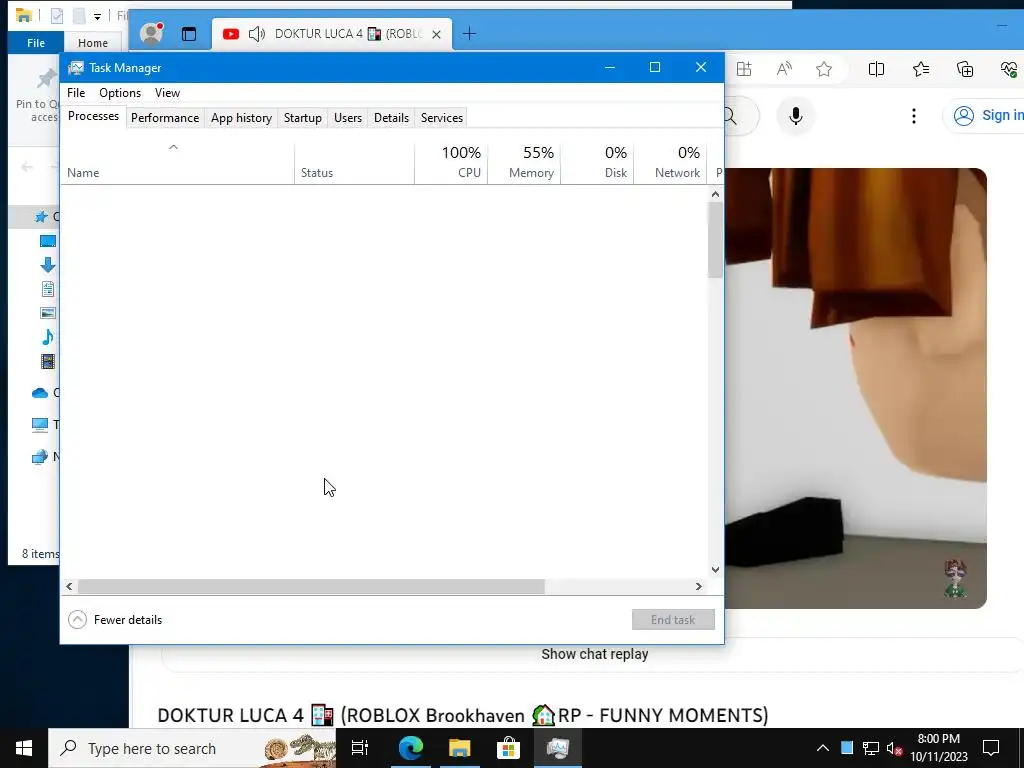Click the muted volume tray icon

(894, 748)
